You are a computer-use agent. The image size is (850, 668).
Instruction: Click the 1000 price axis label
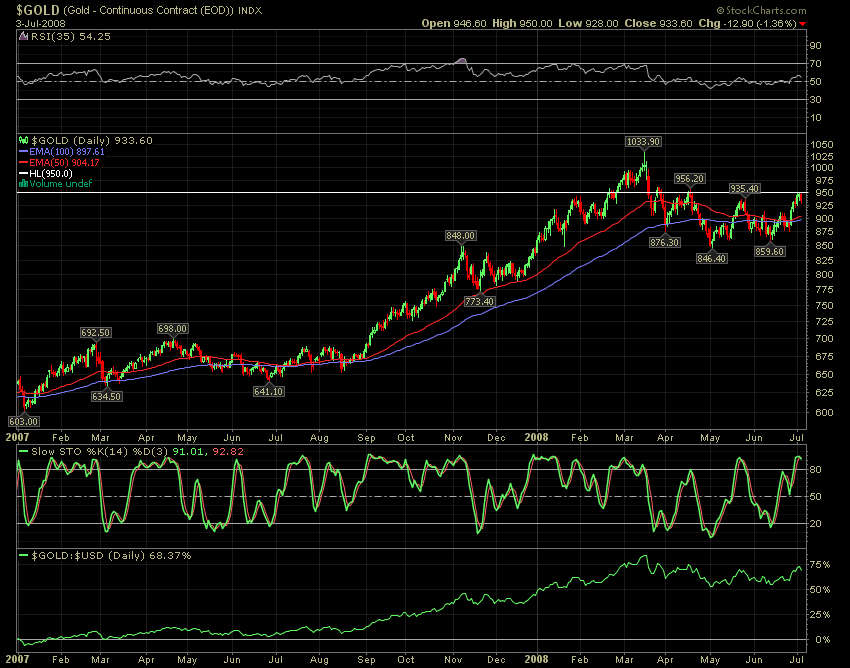[x=822, y=168]
